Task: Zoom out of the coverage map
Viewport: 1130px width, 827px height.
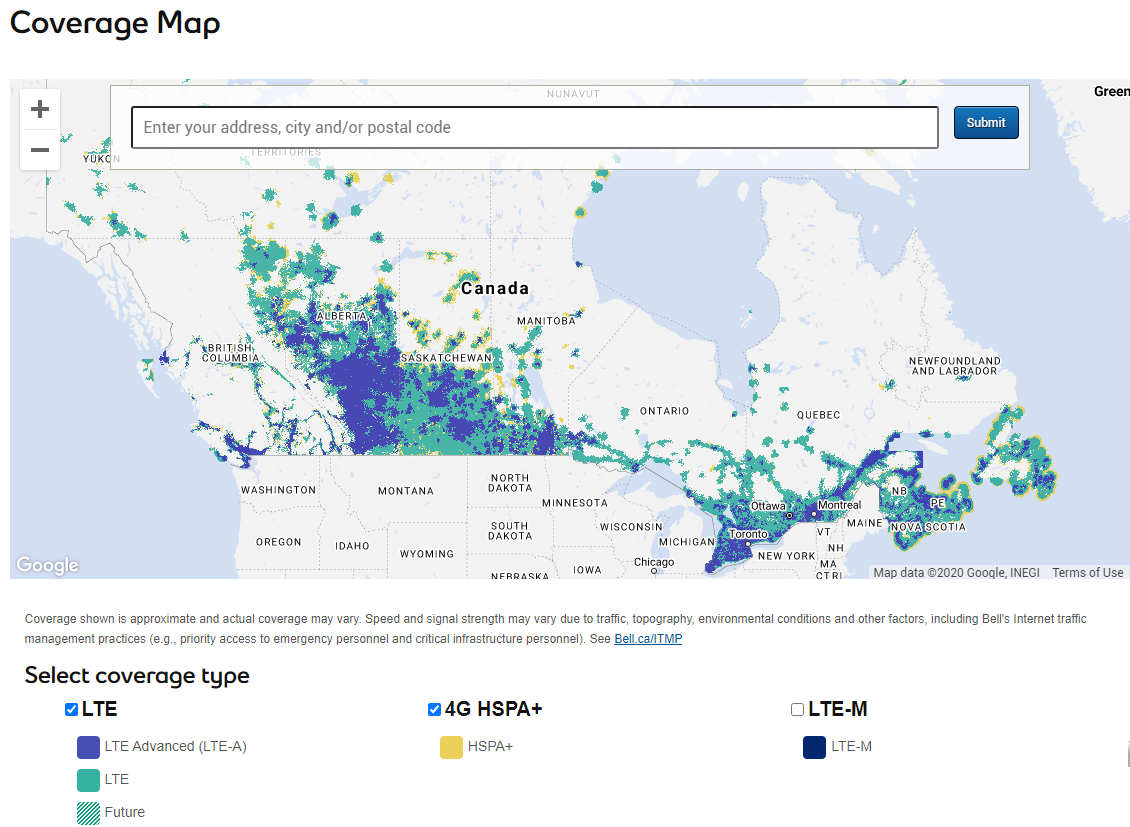Action: coord(40,150)
